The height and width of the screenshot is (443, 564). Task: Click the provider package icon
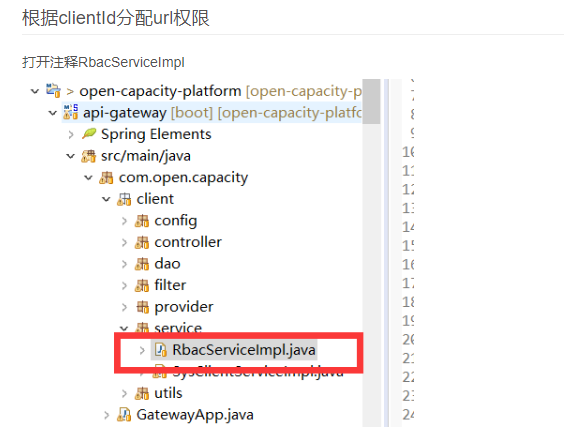click(142, 307)
